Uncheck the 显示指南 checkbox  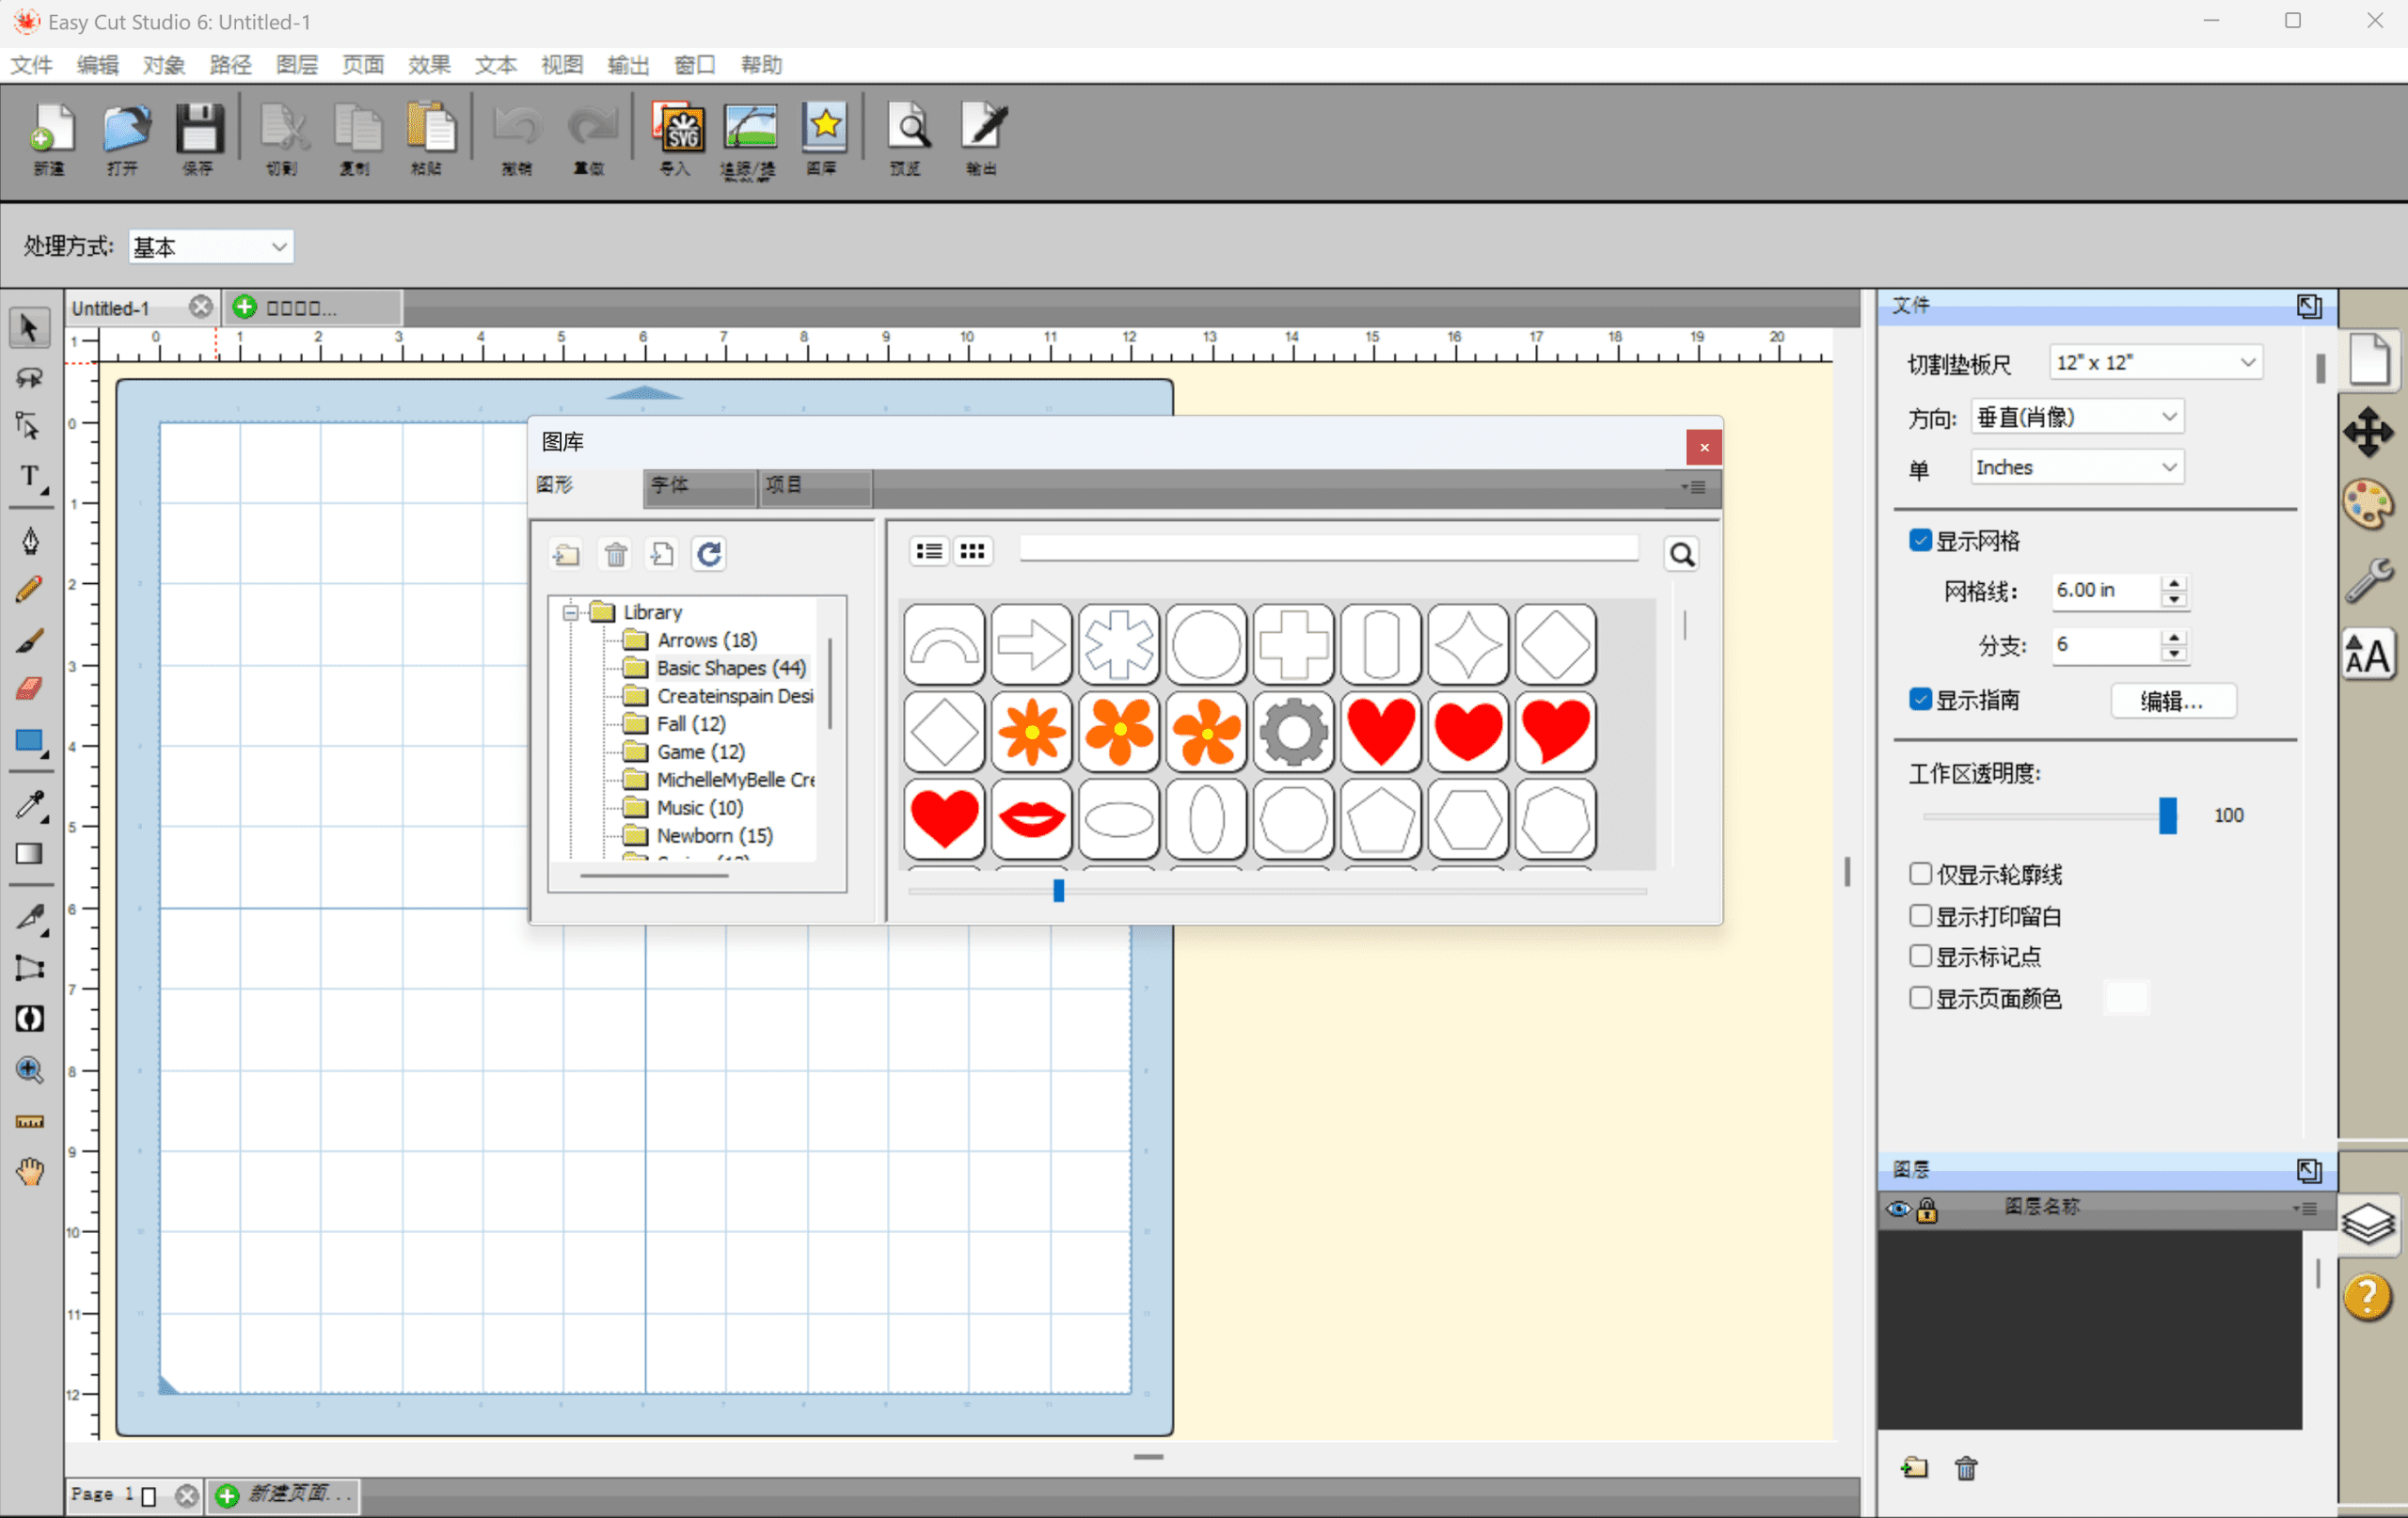click(1920, 699)
